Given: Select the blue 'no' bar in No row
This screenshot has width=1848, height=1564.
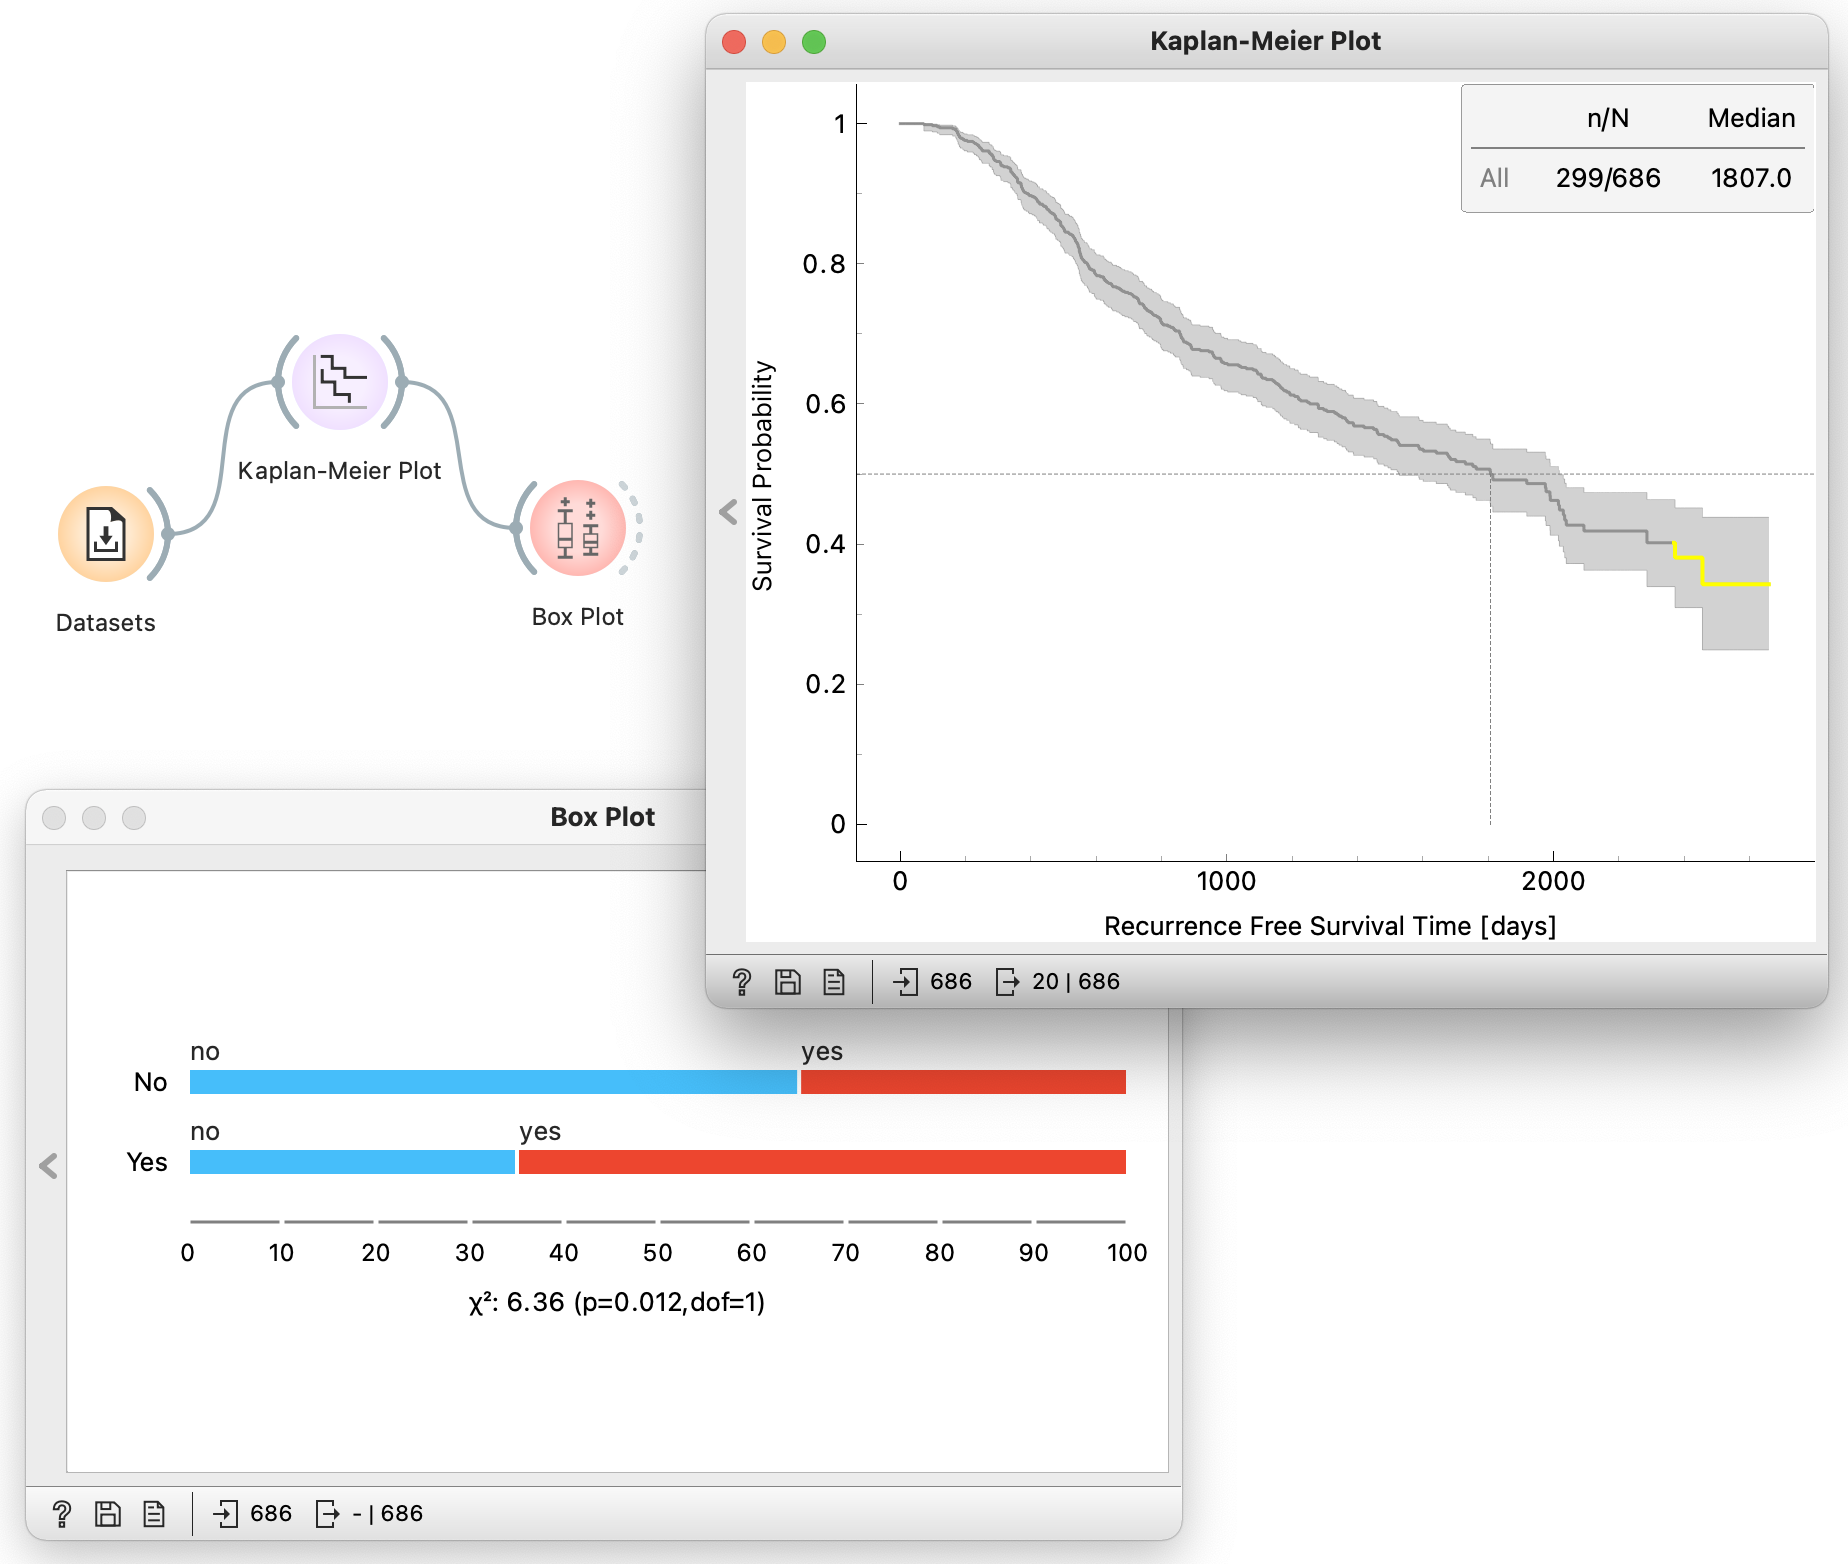Looking at the screenshot, I should [x=492, y=1082].
